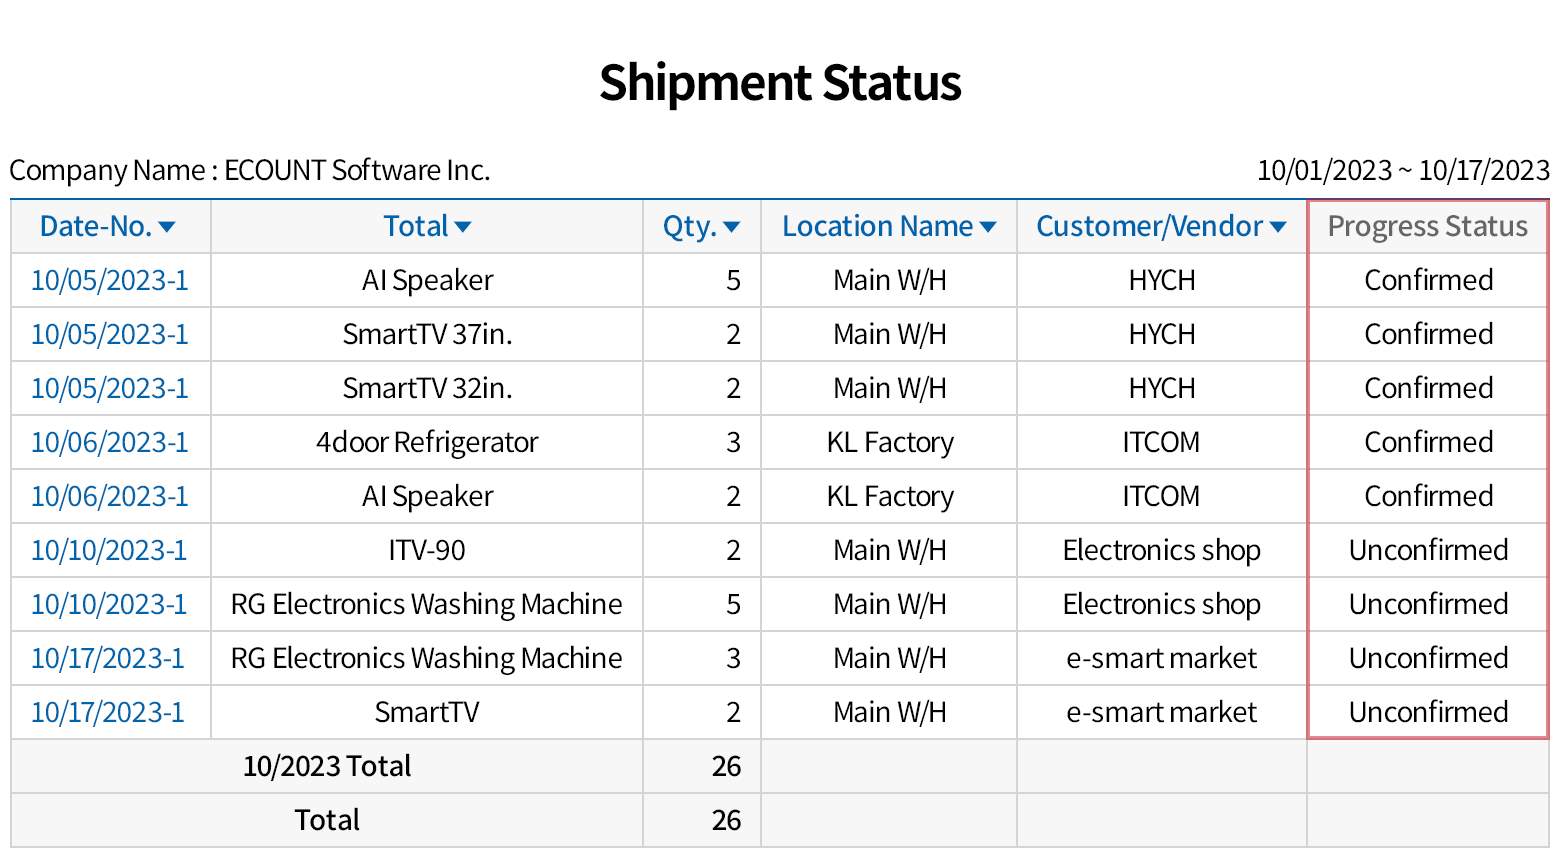
Task: Open the Qty. column dropdown arrow
Action: tap(732, 227)
